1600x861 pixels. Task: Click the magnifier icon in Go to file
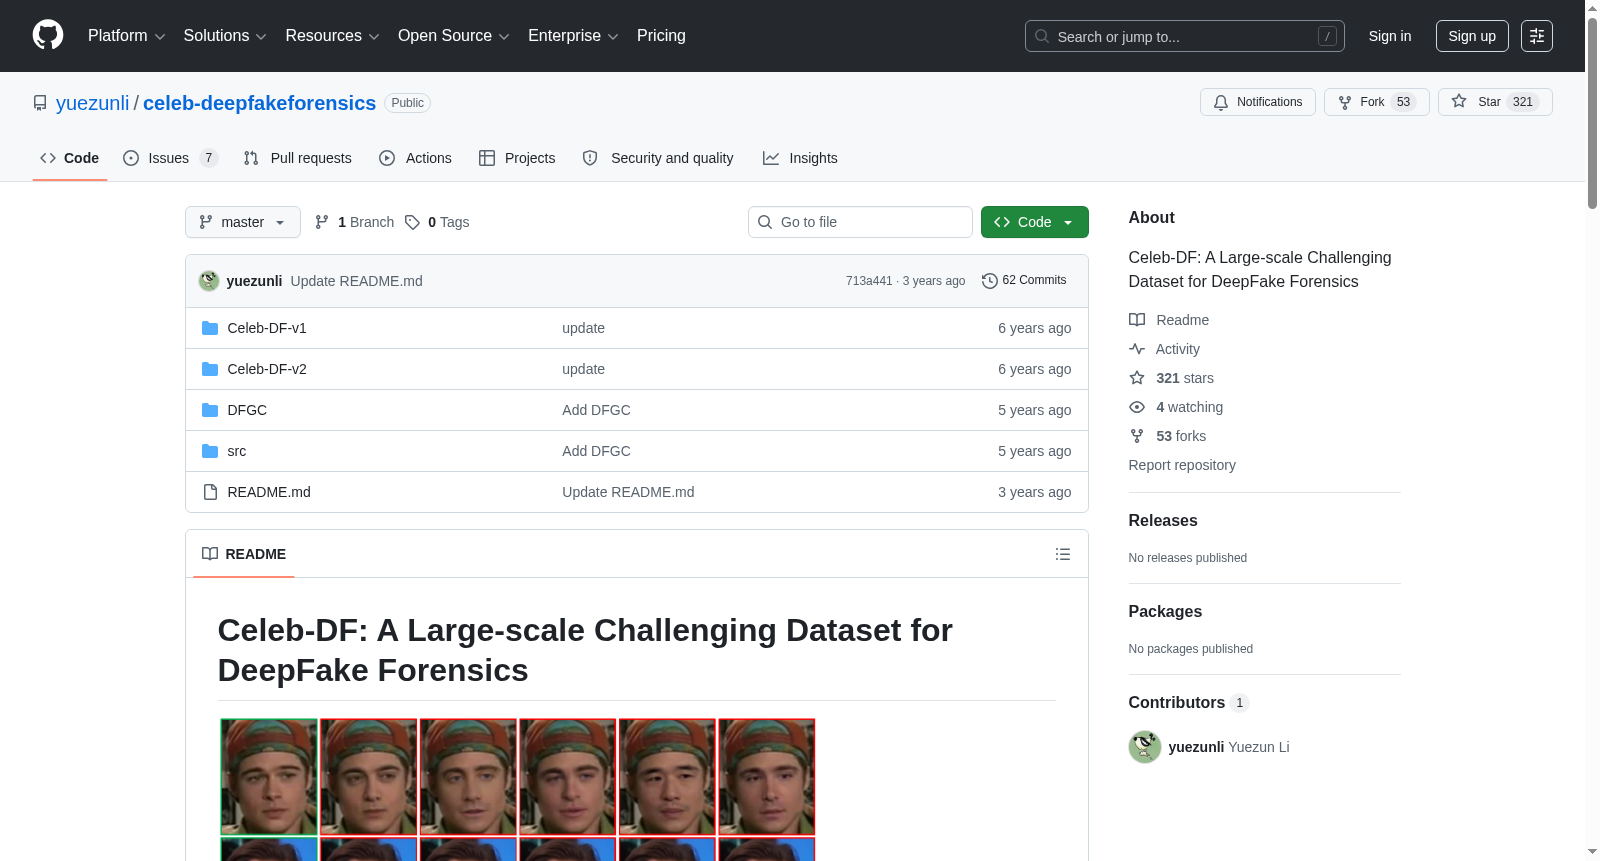(x=765, y=222)
